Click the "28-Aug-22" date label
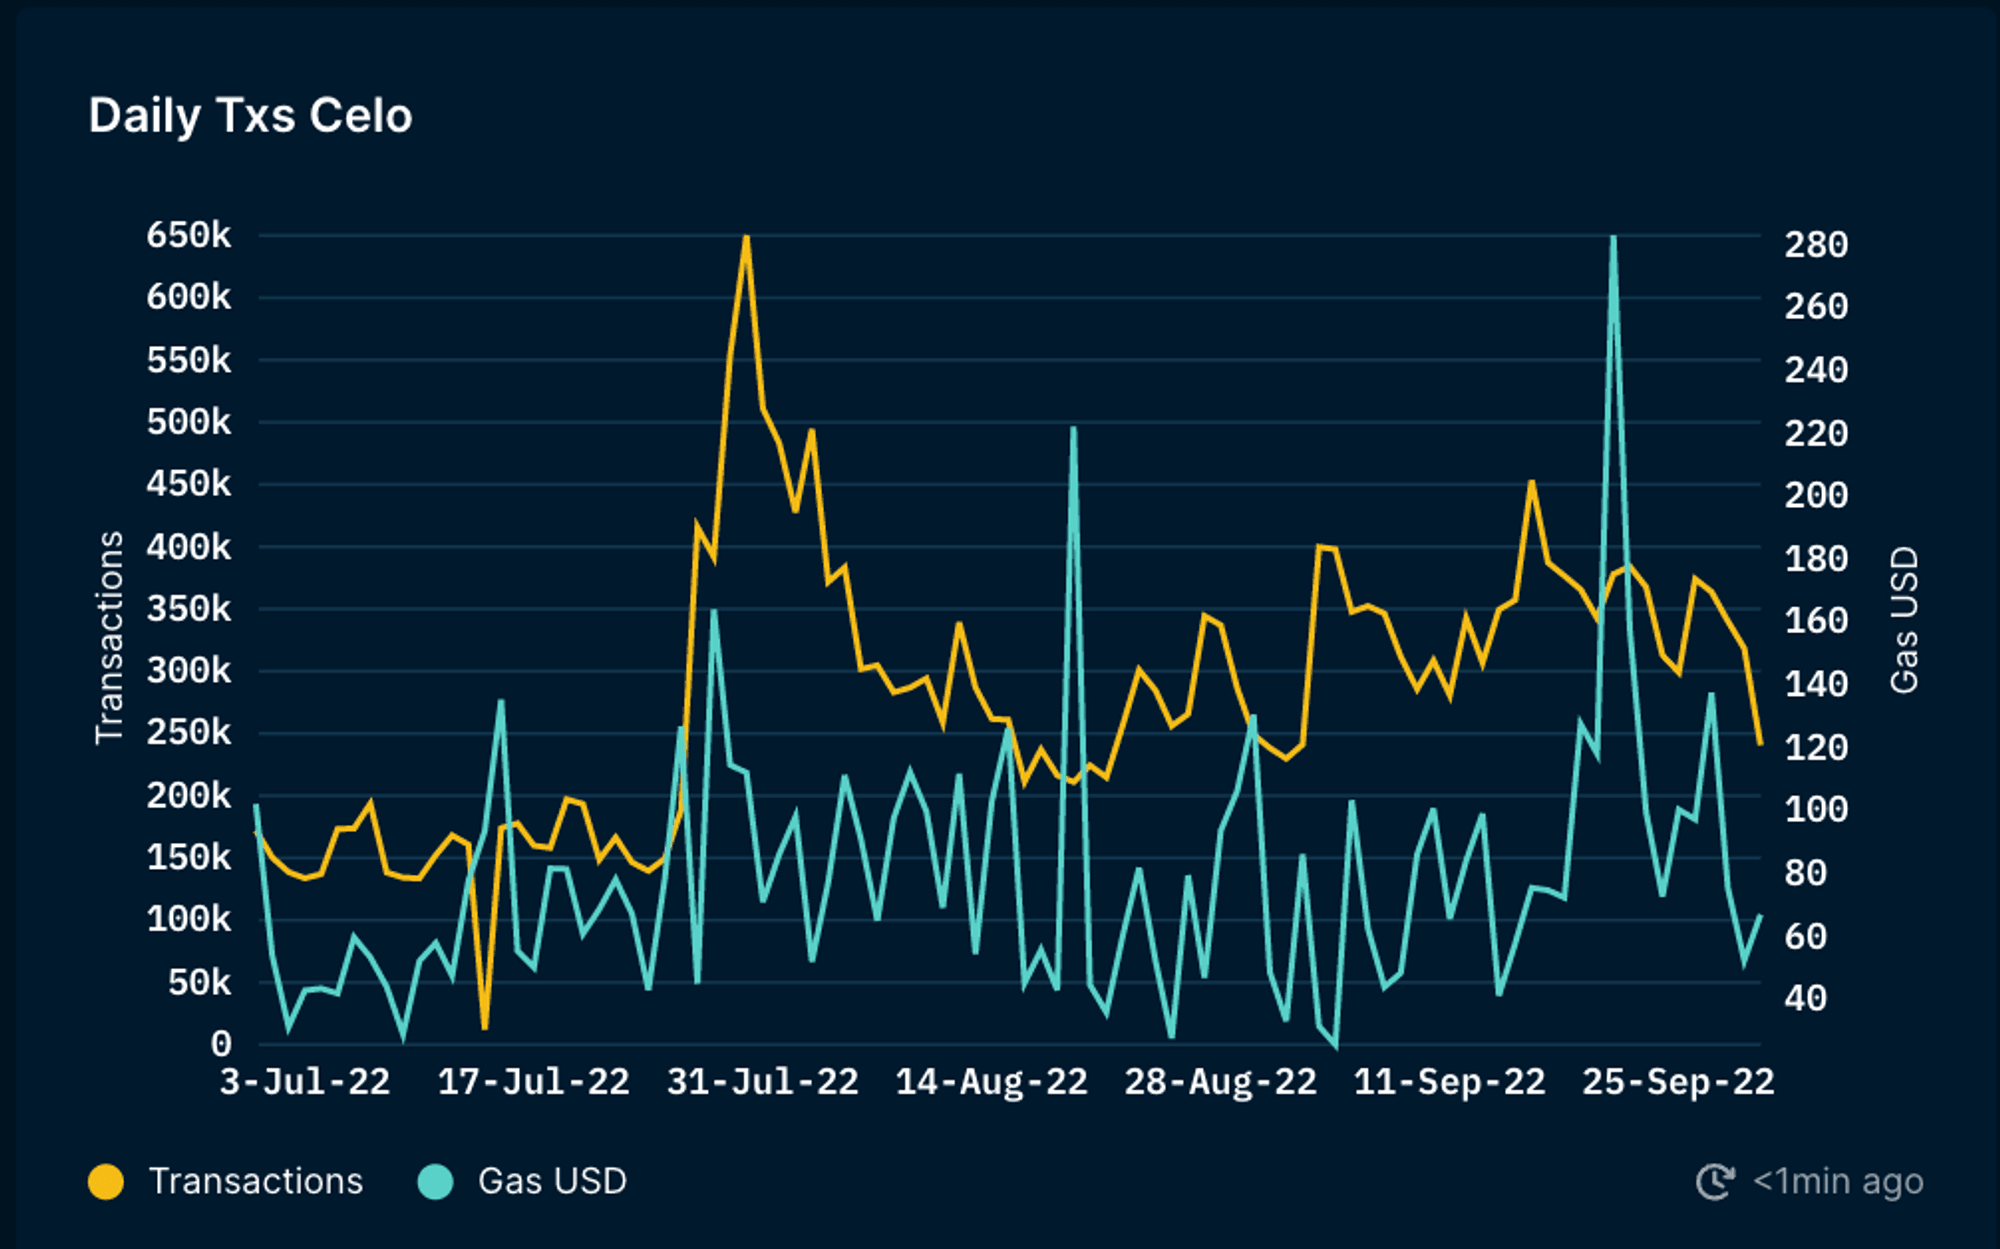This screenshot has width=2000, height=1249. coord(1221,1082)
